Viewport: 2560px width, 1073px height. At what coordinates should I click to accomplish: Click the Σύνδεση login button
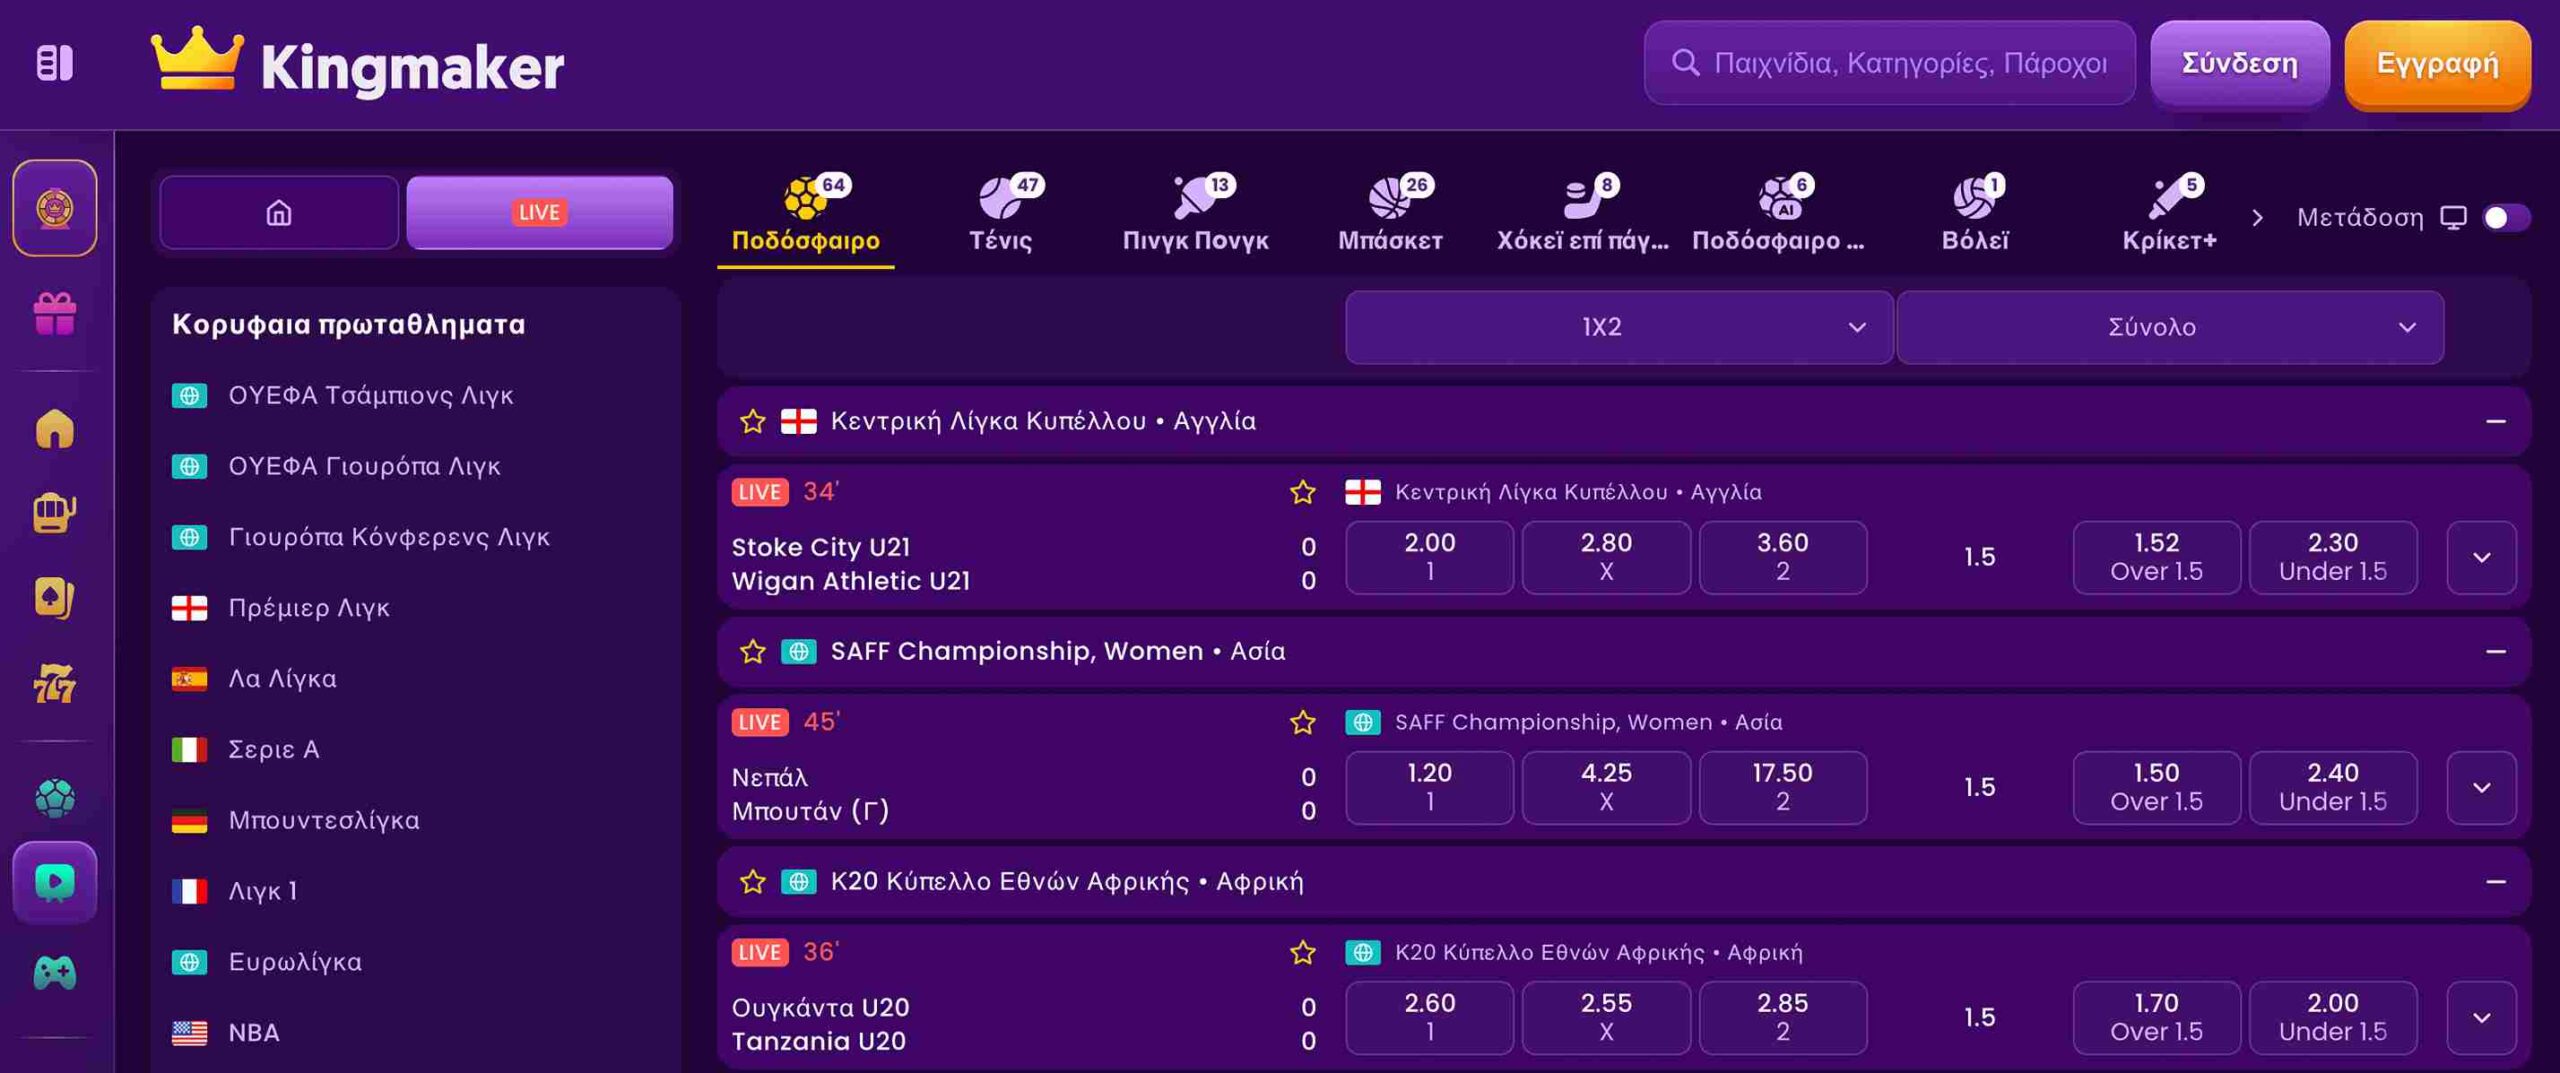pos(2239,64)
